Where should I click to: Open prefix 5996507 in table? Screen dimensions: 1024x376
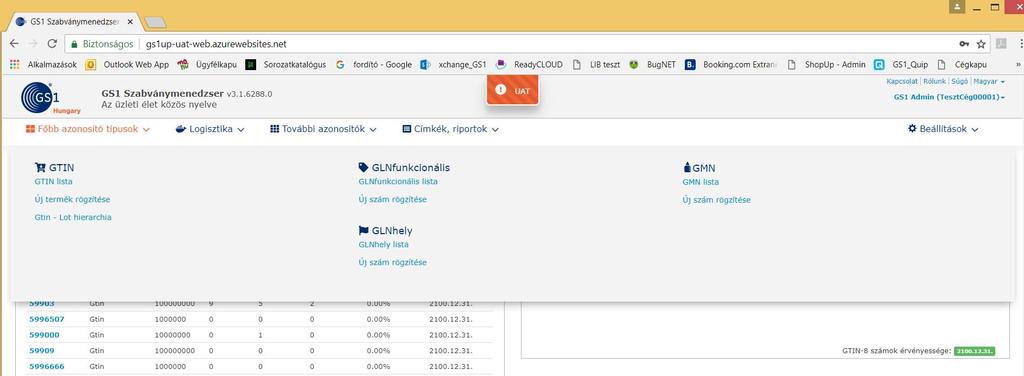(47, 320)
